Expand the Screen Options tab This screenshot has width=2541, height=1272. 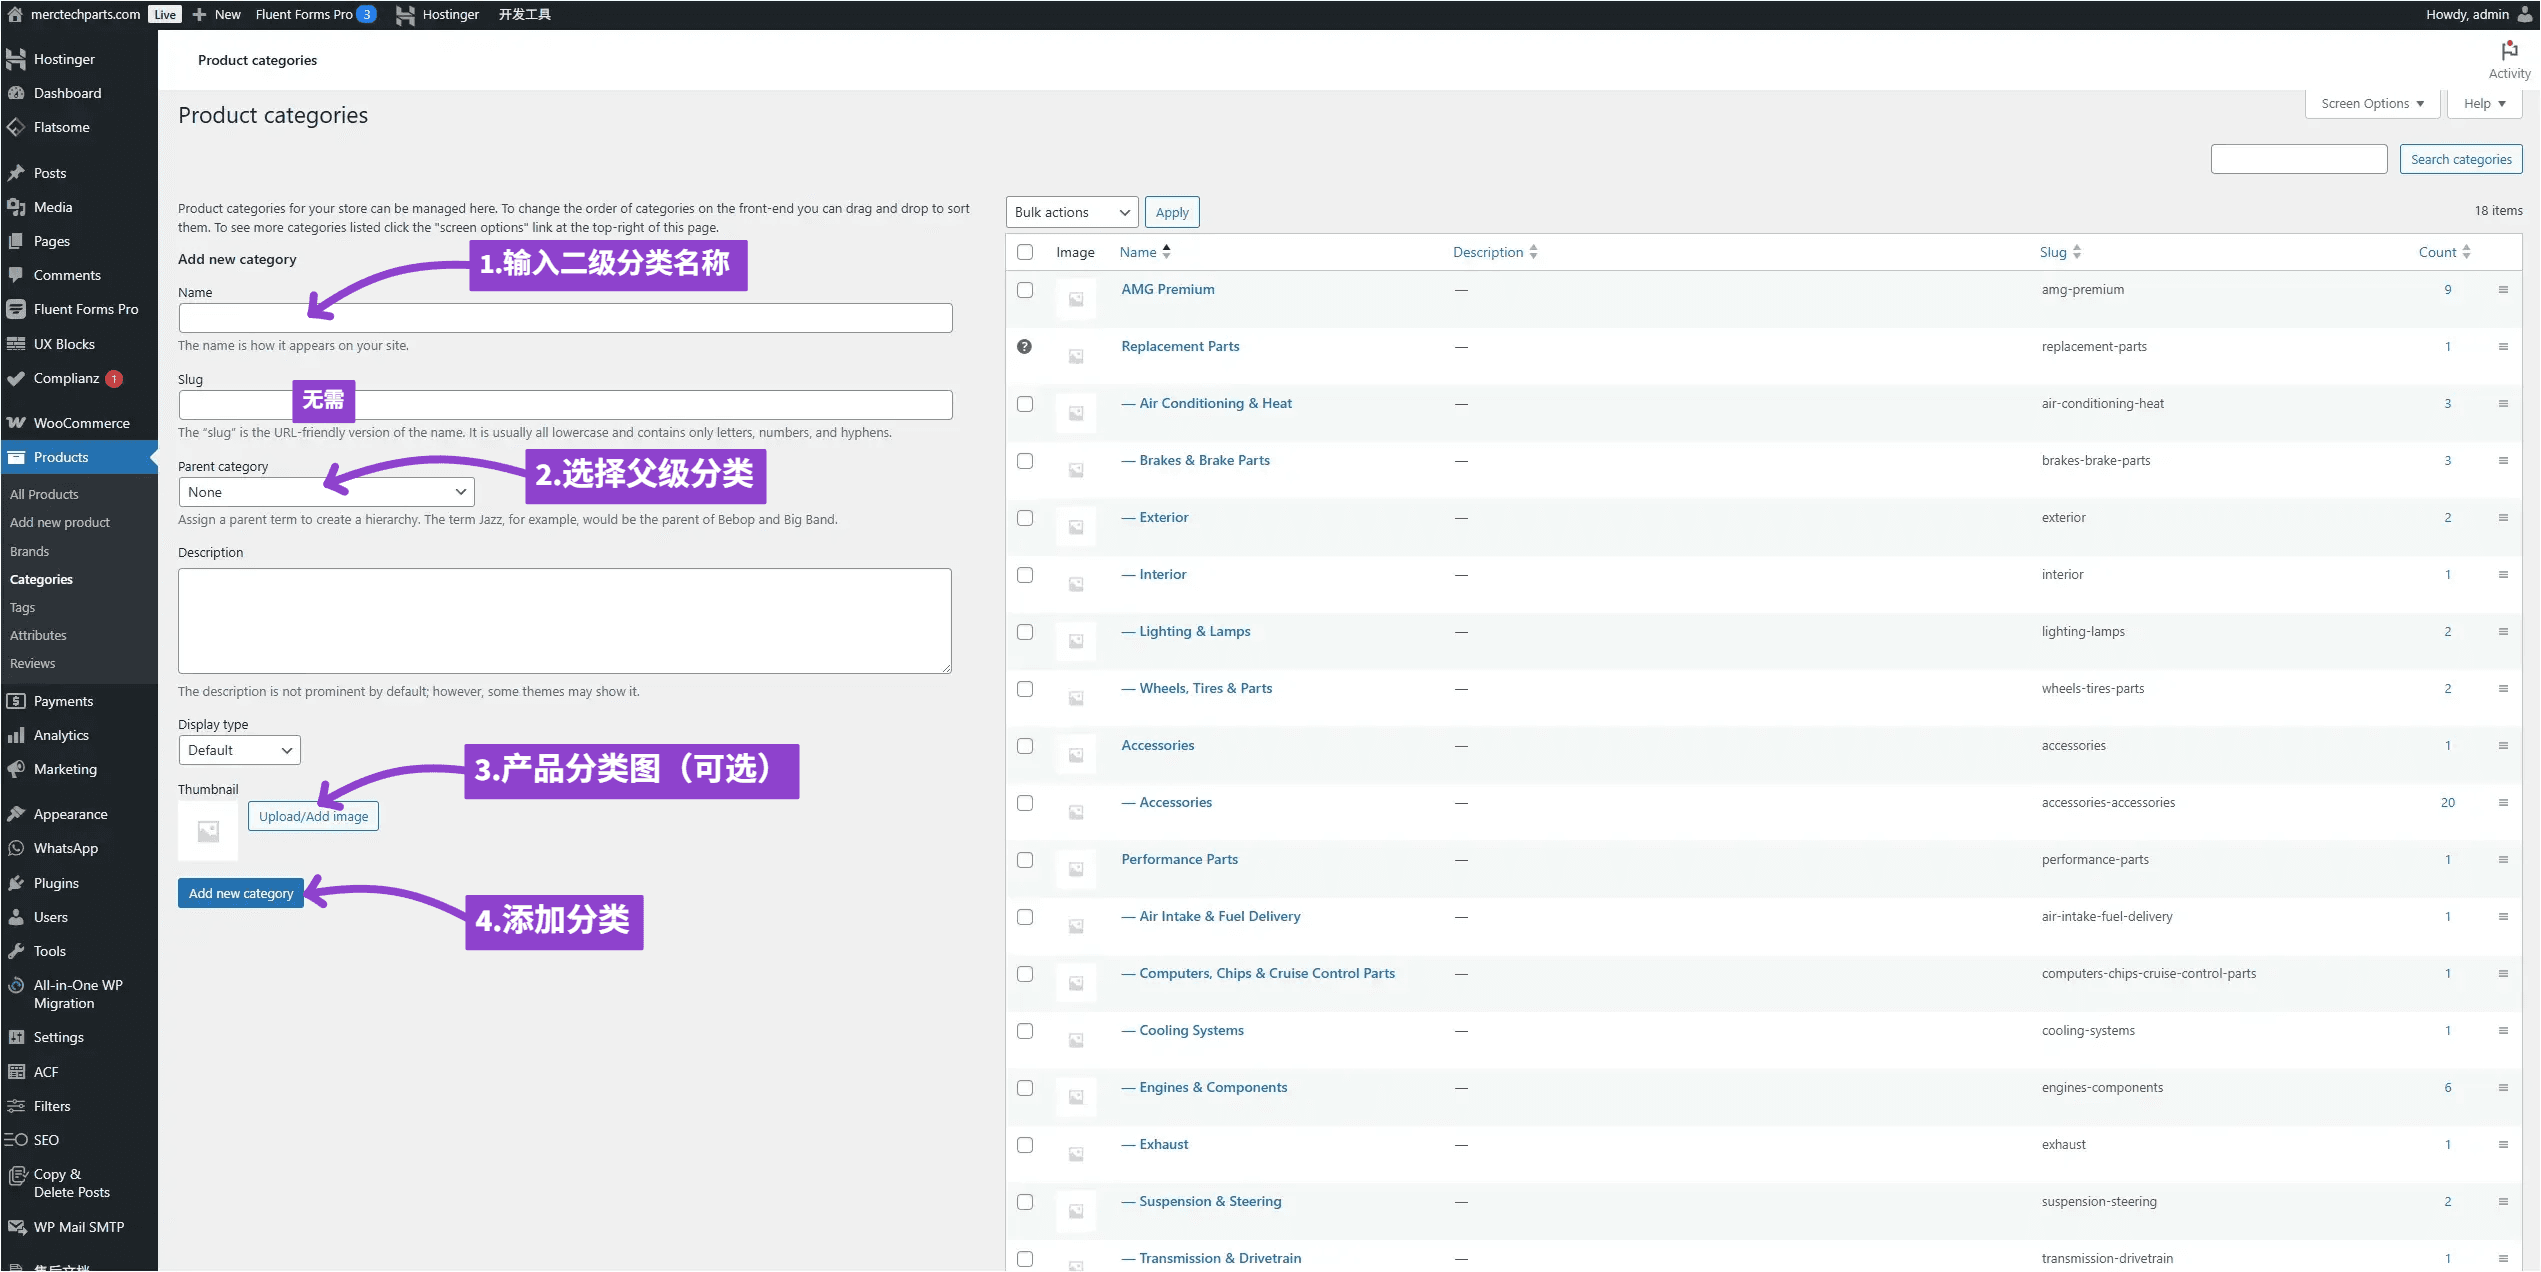[x=2371, y=104]
